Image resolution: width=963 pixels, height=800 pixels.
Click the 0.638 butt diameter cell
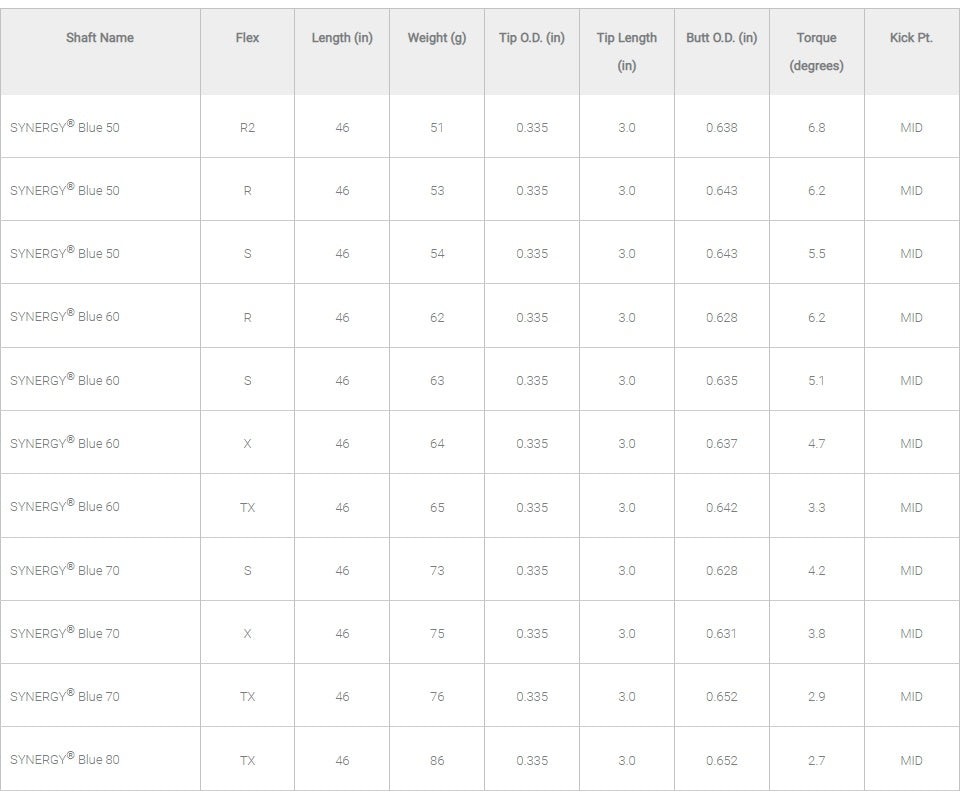722,128
